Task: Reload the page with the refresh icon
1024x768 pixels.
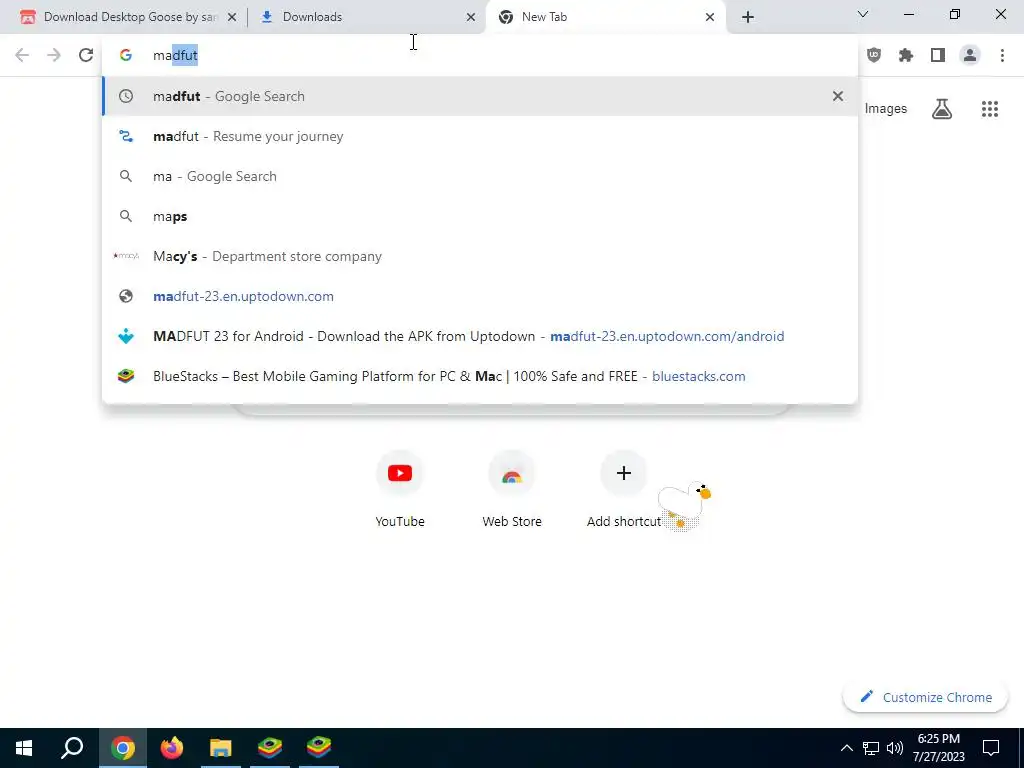Action: (x=86, y=56)
